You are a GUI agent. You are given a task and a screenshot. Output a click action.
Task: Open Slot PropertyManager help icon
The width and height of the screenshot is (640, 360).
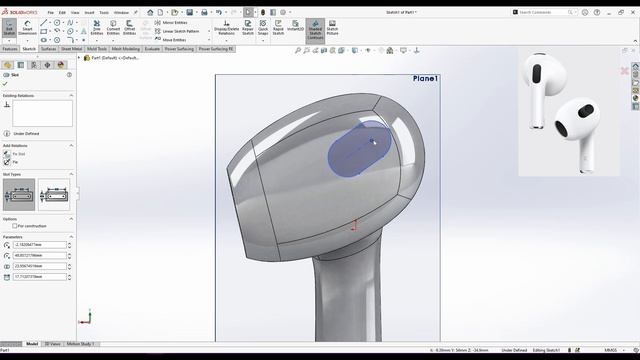[69, 75]
